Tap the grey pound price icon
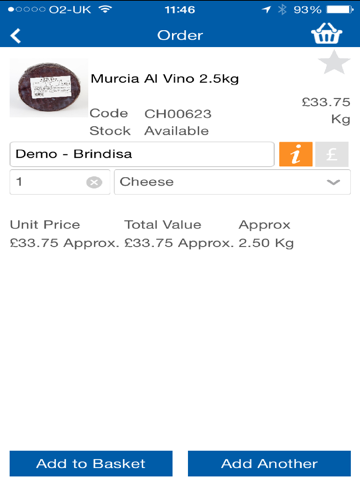Screen dimensions: 360x480 click(x=332, y=154)
